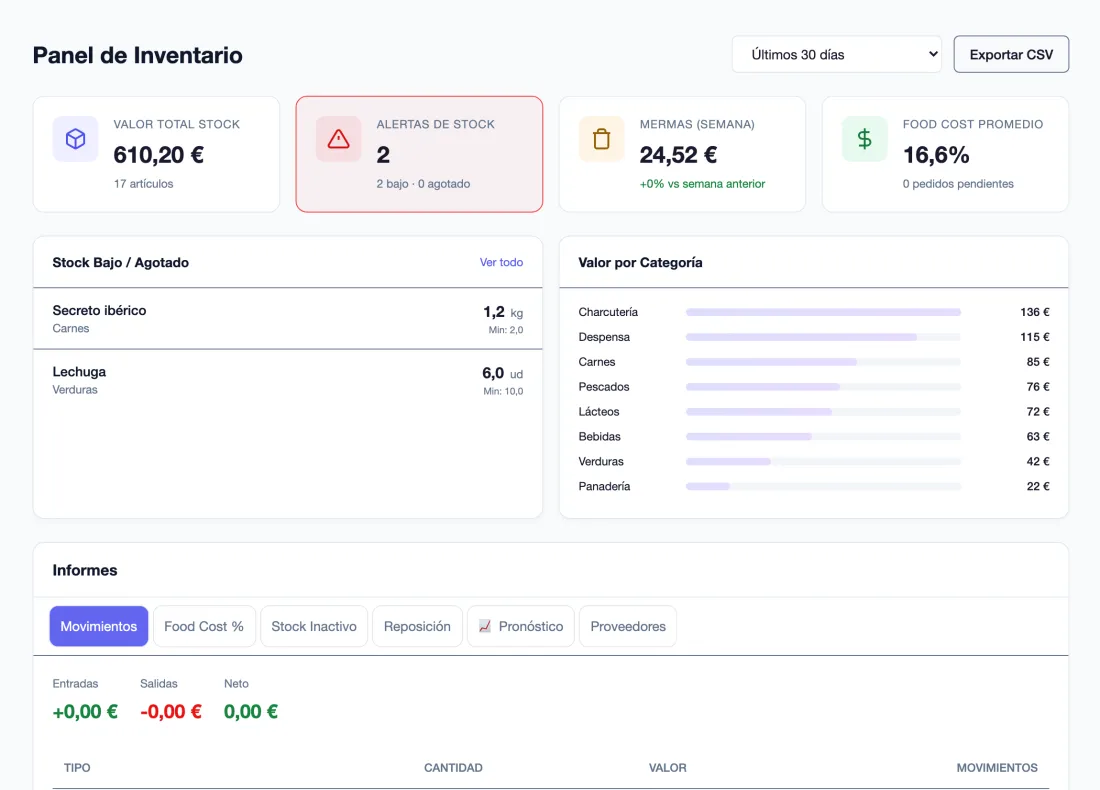Open the Últimos 30 días period dropdown

pos(836,54)
